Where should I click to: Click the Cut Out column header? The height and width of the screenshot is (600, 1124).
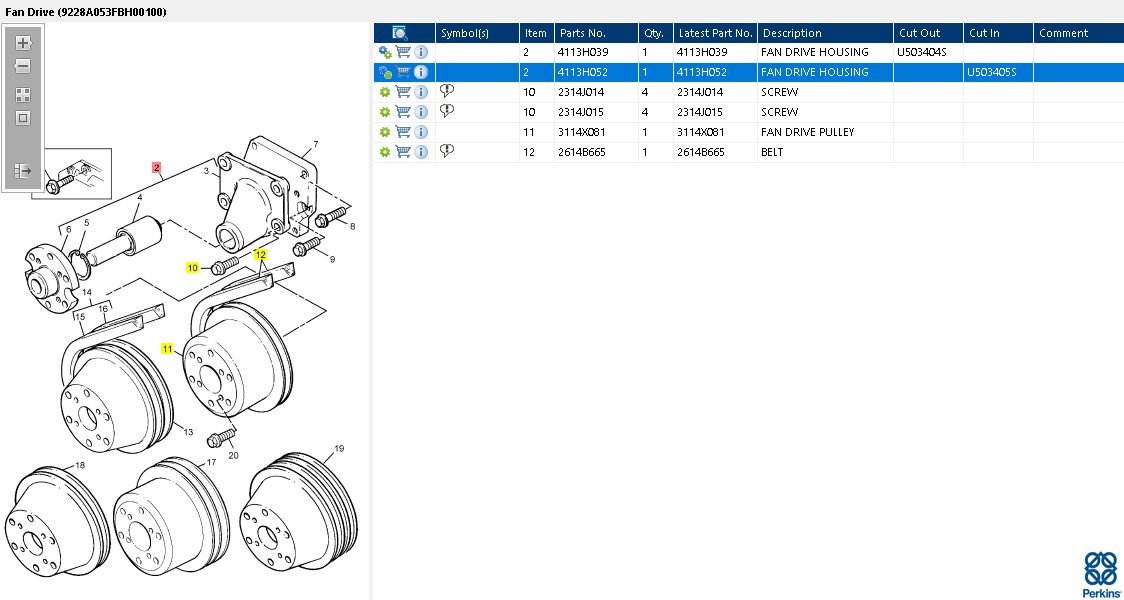tap(919, 33)
